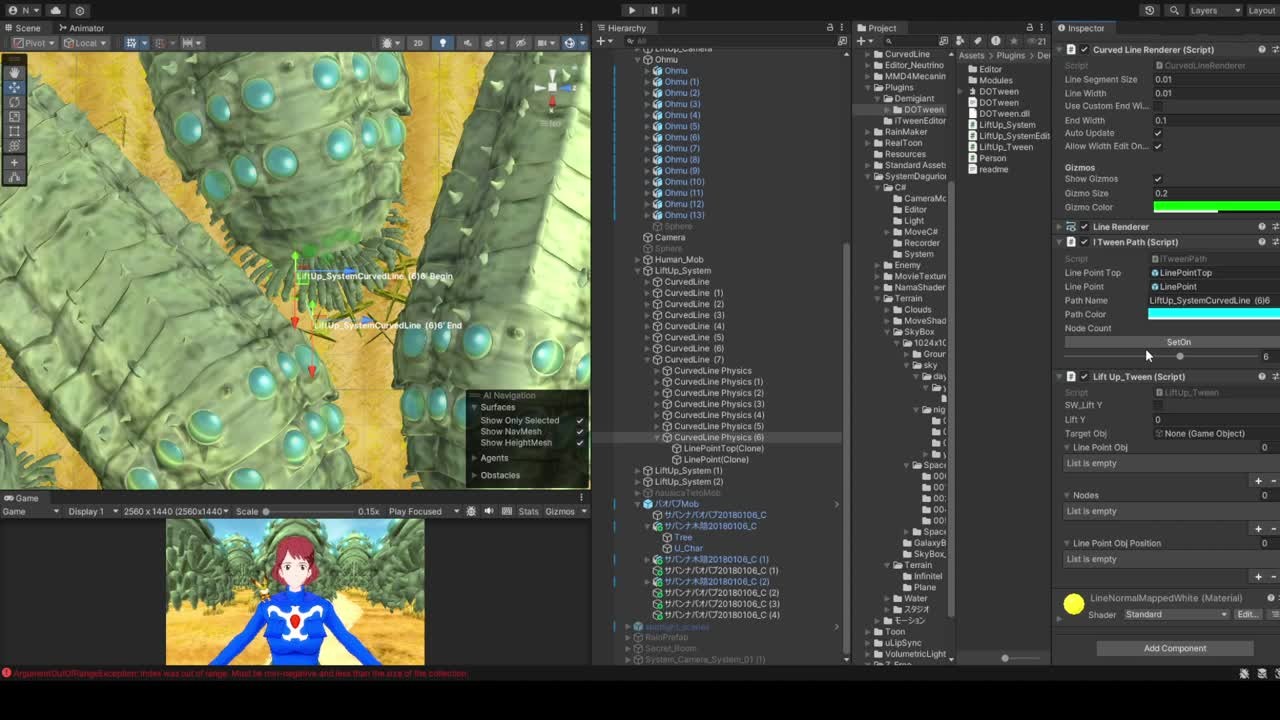Uncheck the Auto Update checkbox

click(1158, 133)
